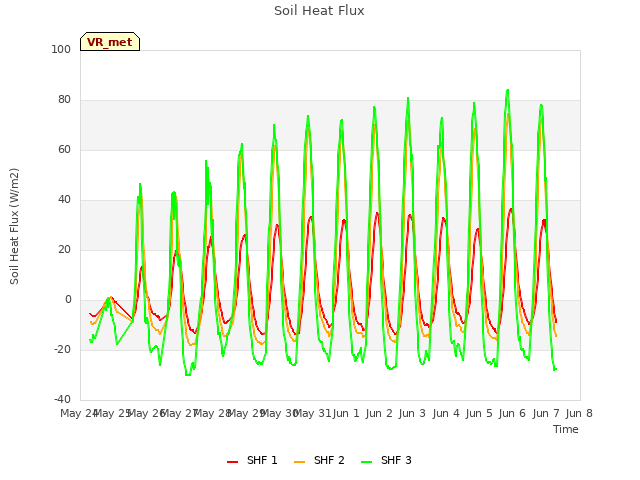Click the -20 y-axis tick label

click(62, 350)
